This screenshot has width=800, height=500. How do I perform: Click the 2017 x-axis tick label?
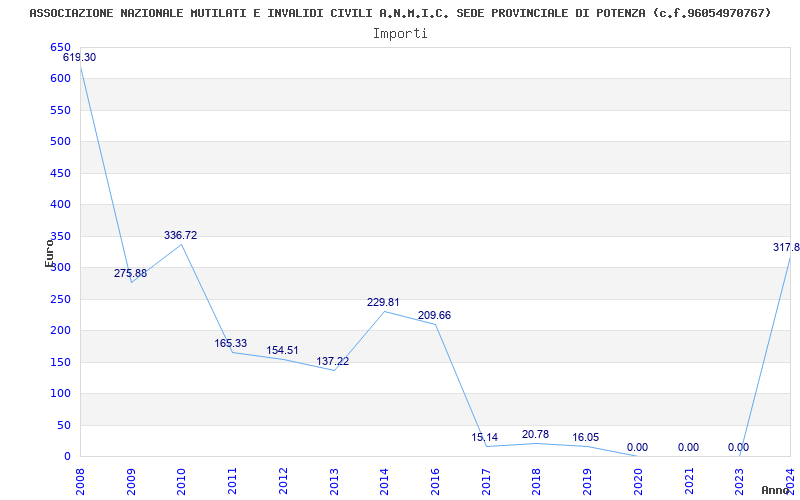click(x=486, y=482)
